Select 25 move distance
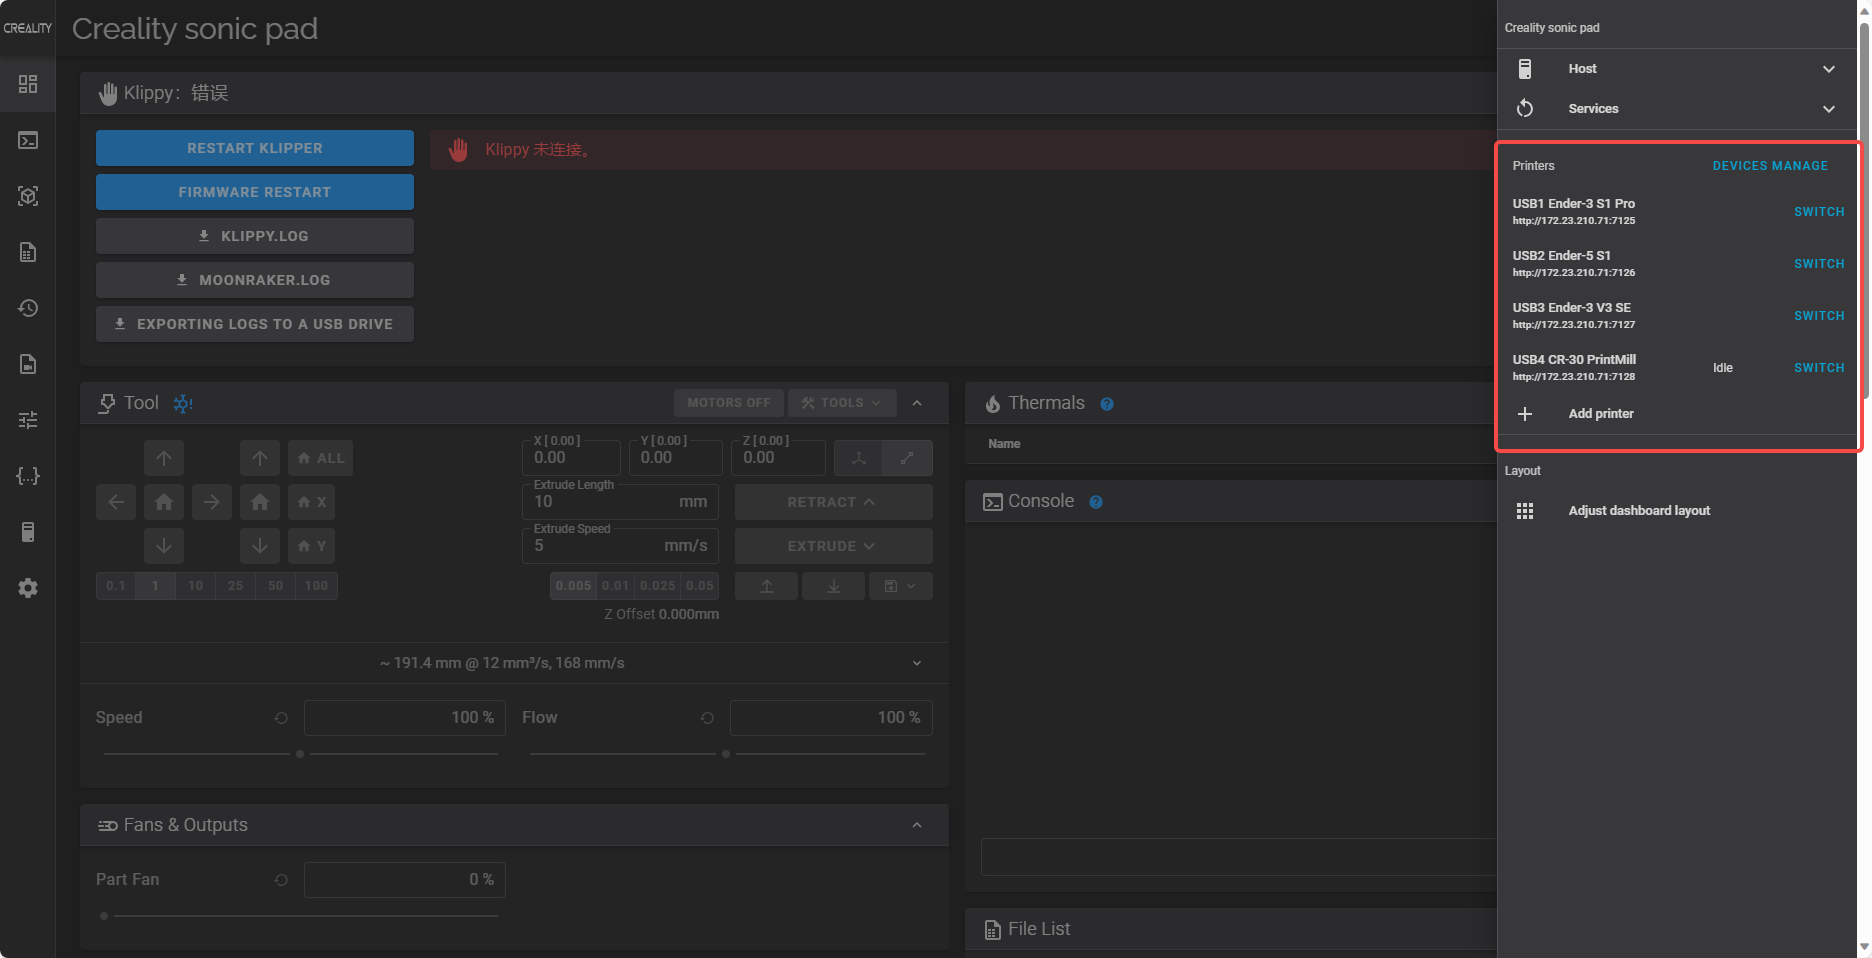 coord(236,586)
